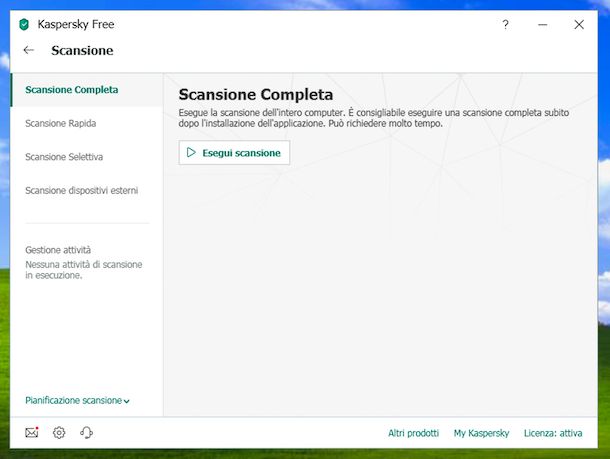Open settings via the gear icon
This screenshot has height=459, width=610.
59,433
